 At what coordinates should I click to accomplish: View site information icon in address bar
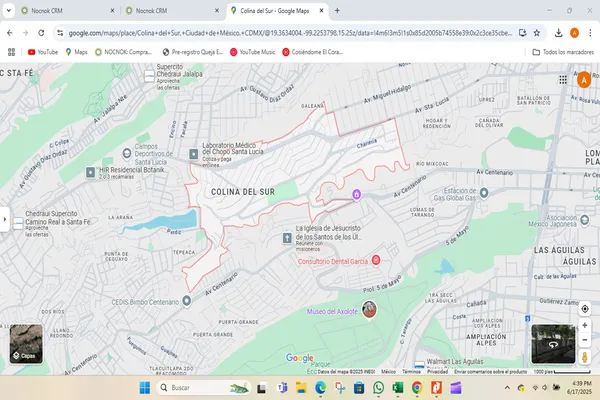pyautogui.click(x=60, y=33)
